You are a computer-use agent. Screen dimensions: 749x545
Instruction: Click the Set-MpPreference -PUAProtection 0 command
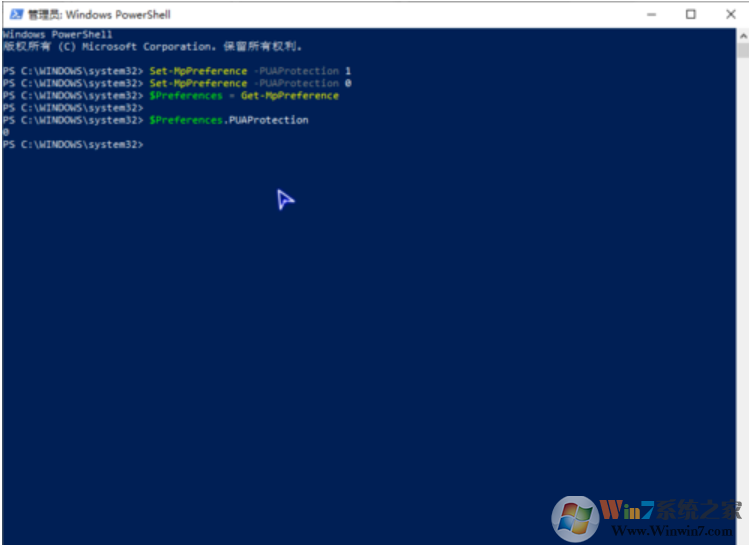coord(250,83)
